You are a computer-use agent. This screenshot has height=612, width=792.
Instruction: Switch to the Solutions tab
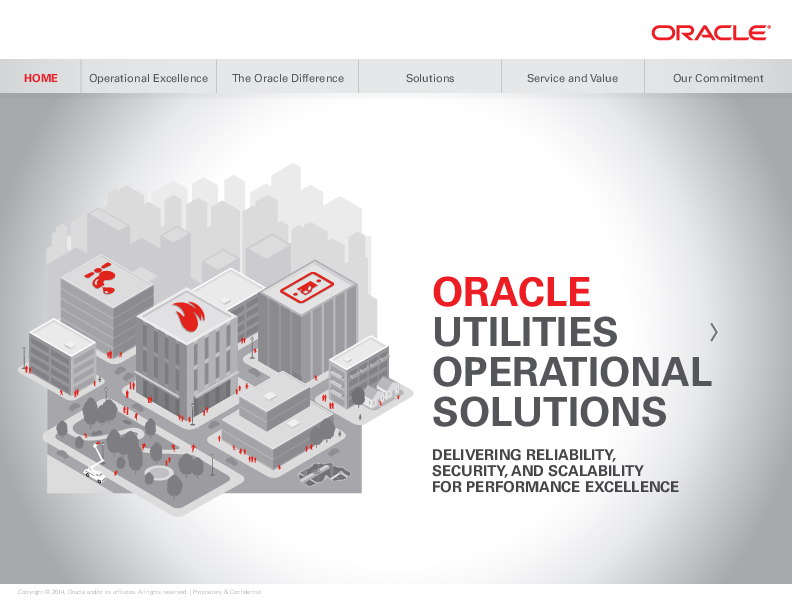pos(430,78)
